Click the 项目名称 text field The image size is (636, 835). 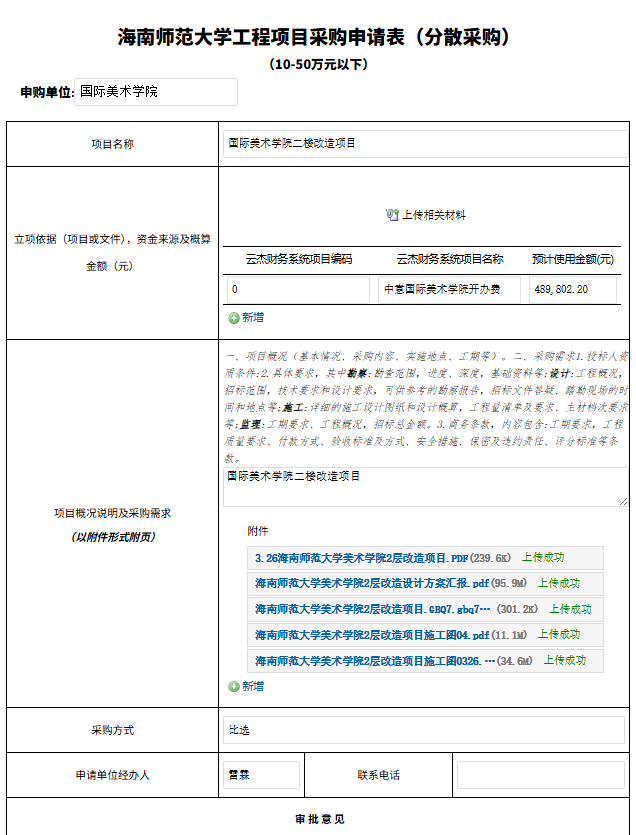[x=425, y=144]
